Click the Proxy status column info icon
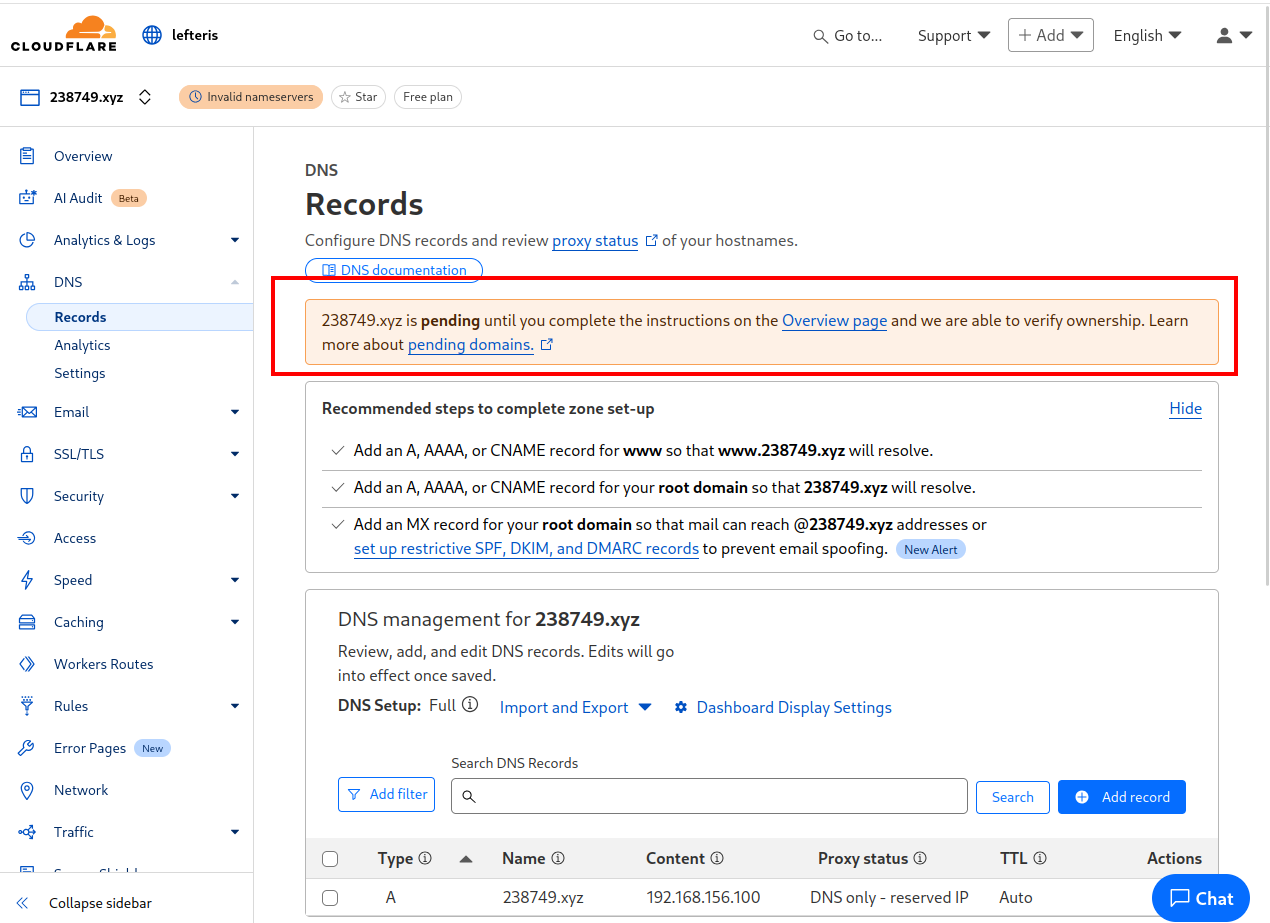 [920, 858]
